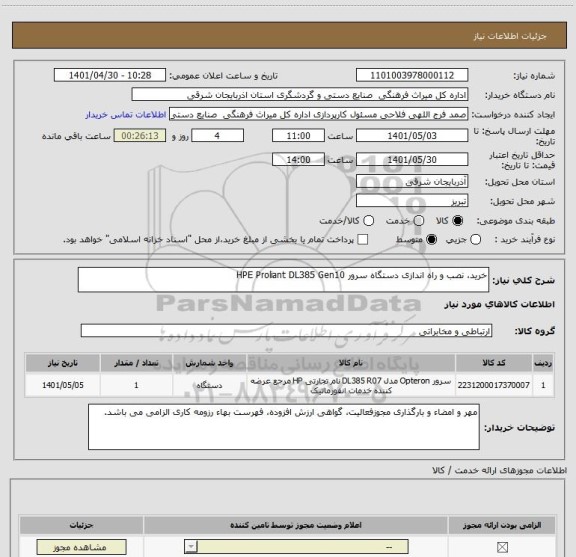This screenshot has width=576, height=557.
Task: Click the deadline time field 11:00
Action: pos(298,136)
